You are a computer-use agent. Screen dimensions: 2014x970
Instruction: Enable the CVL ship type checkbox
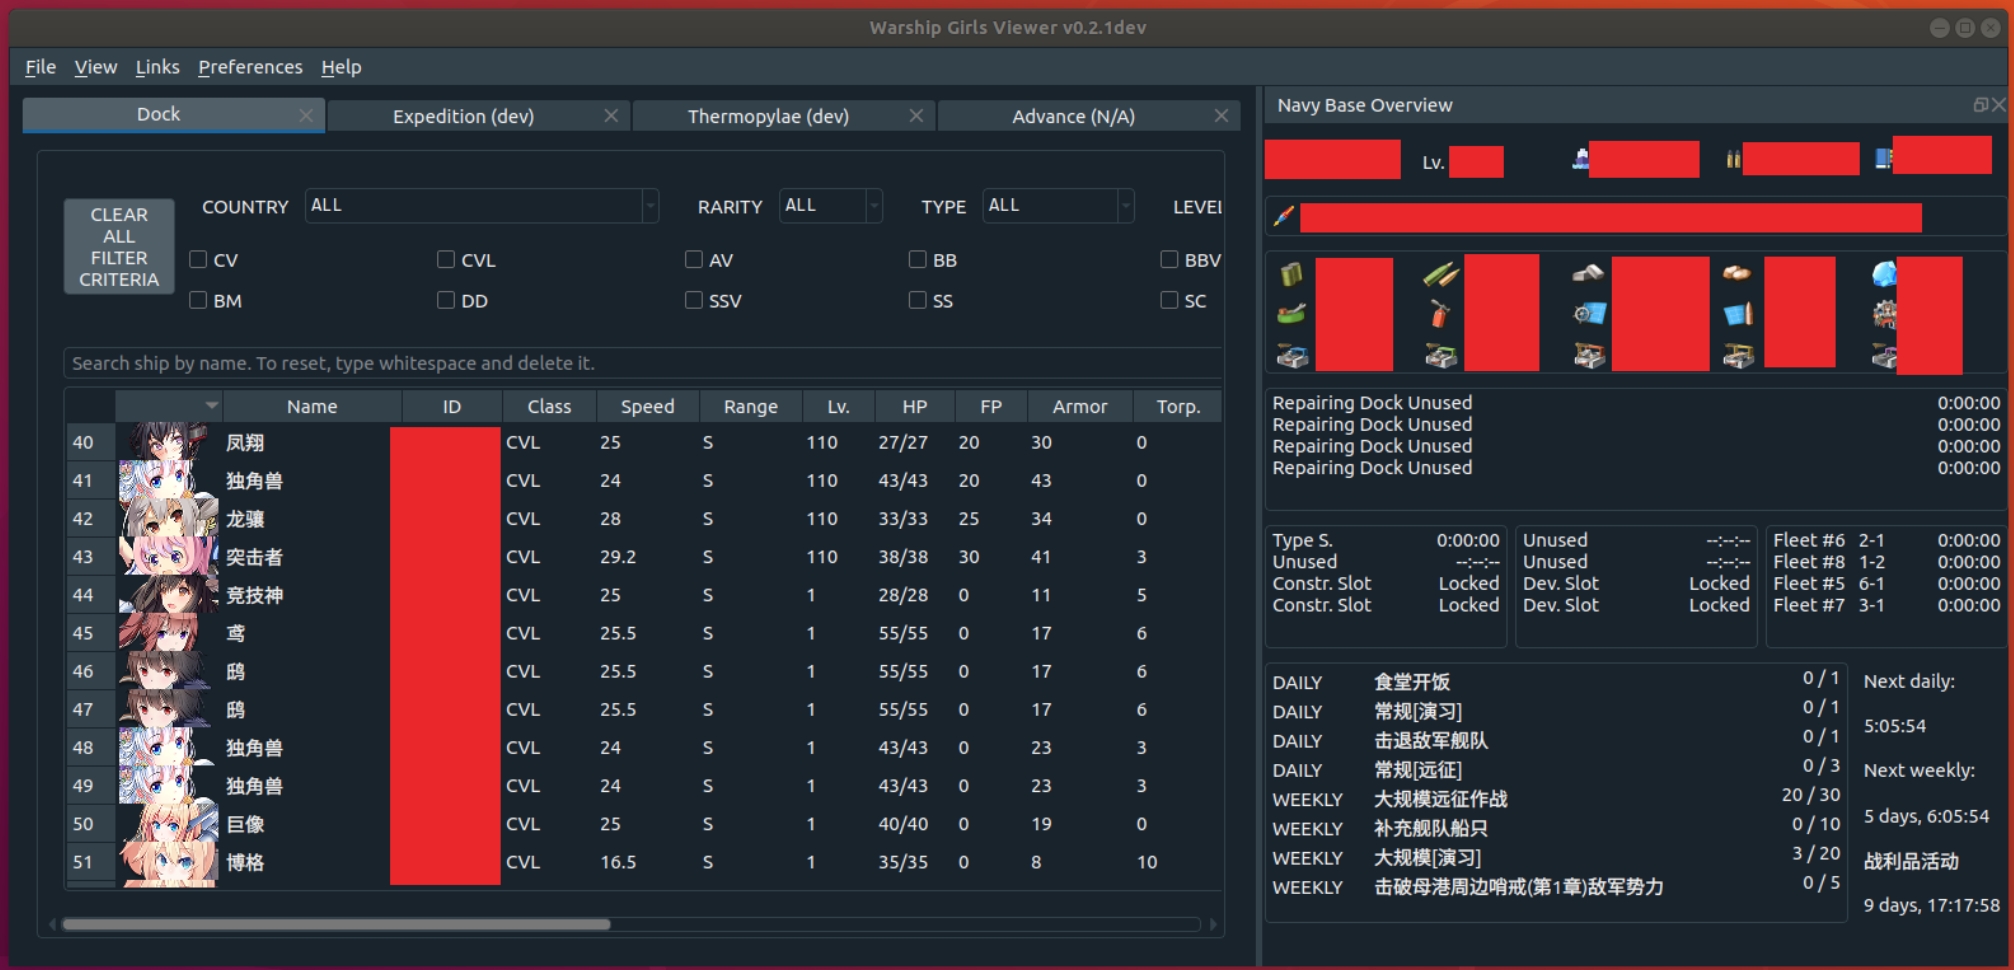446,259
